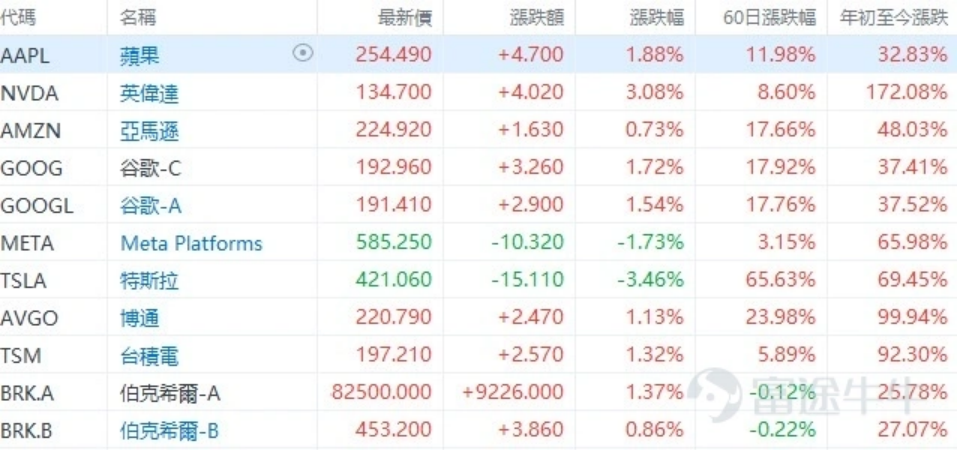
Task: Open the 英偉達 stock link
Action: 150,93
